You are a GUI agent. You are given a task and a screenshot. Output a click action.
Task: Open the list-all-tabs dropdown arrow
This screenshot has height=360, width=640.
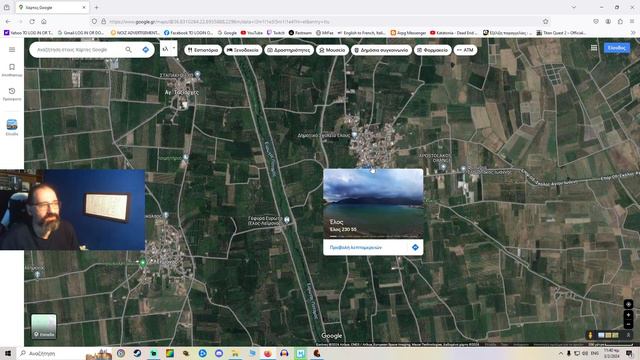point(574,7)
